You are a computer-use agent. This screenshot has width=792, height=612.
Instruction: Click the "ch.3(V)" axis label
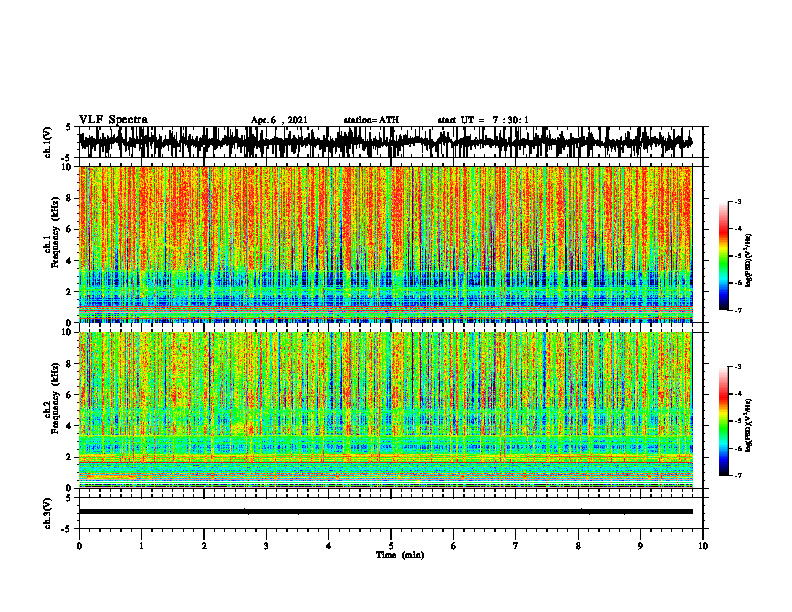pos(48,513)
